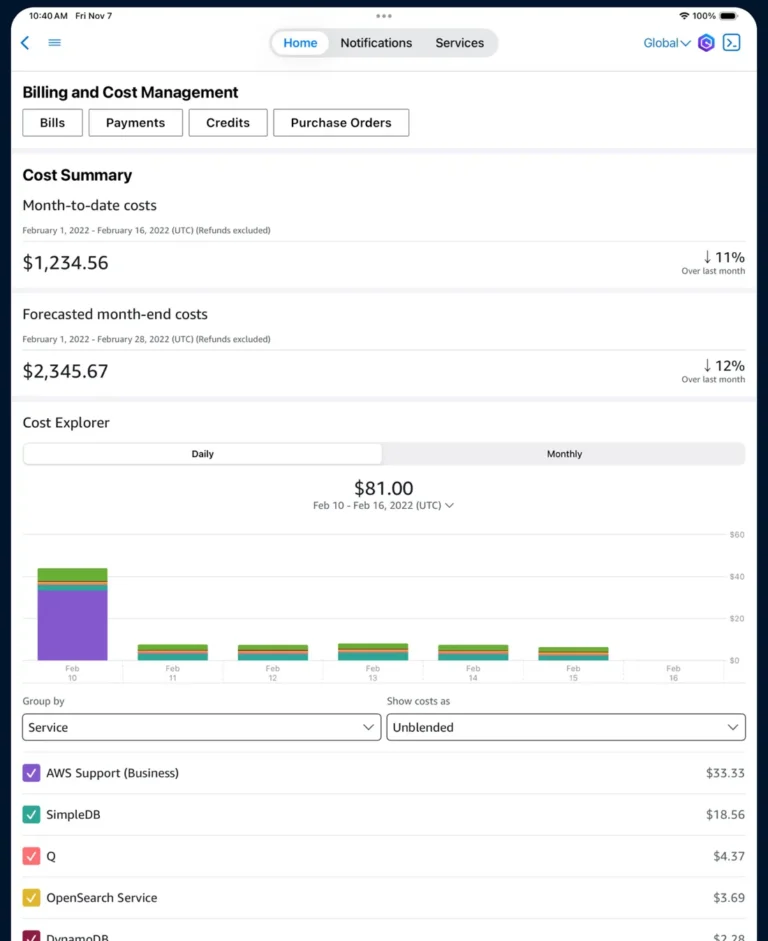Tap the $4.37 Q cost
The height and width of the screenshot is (941, 768).
[728, 856]
